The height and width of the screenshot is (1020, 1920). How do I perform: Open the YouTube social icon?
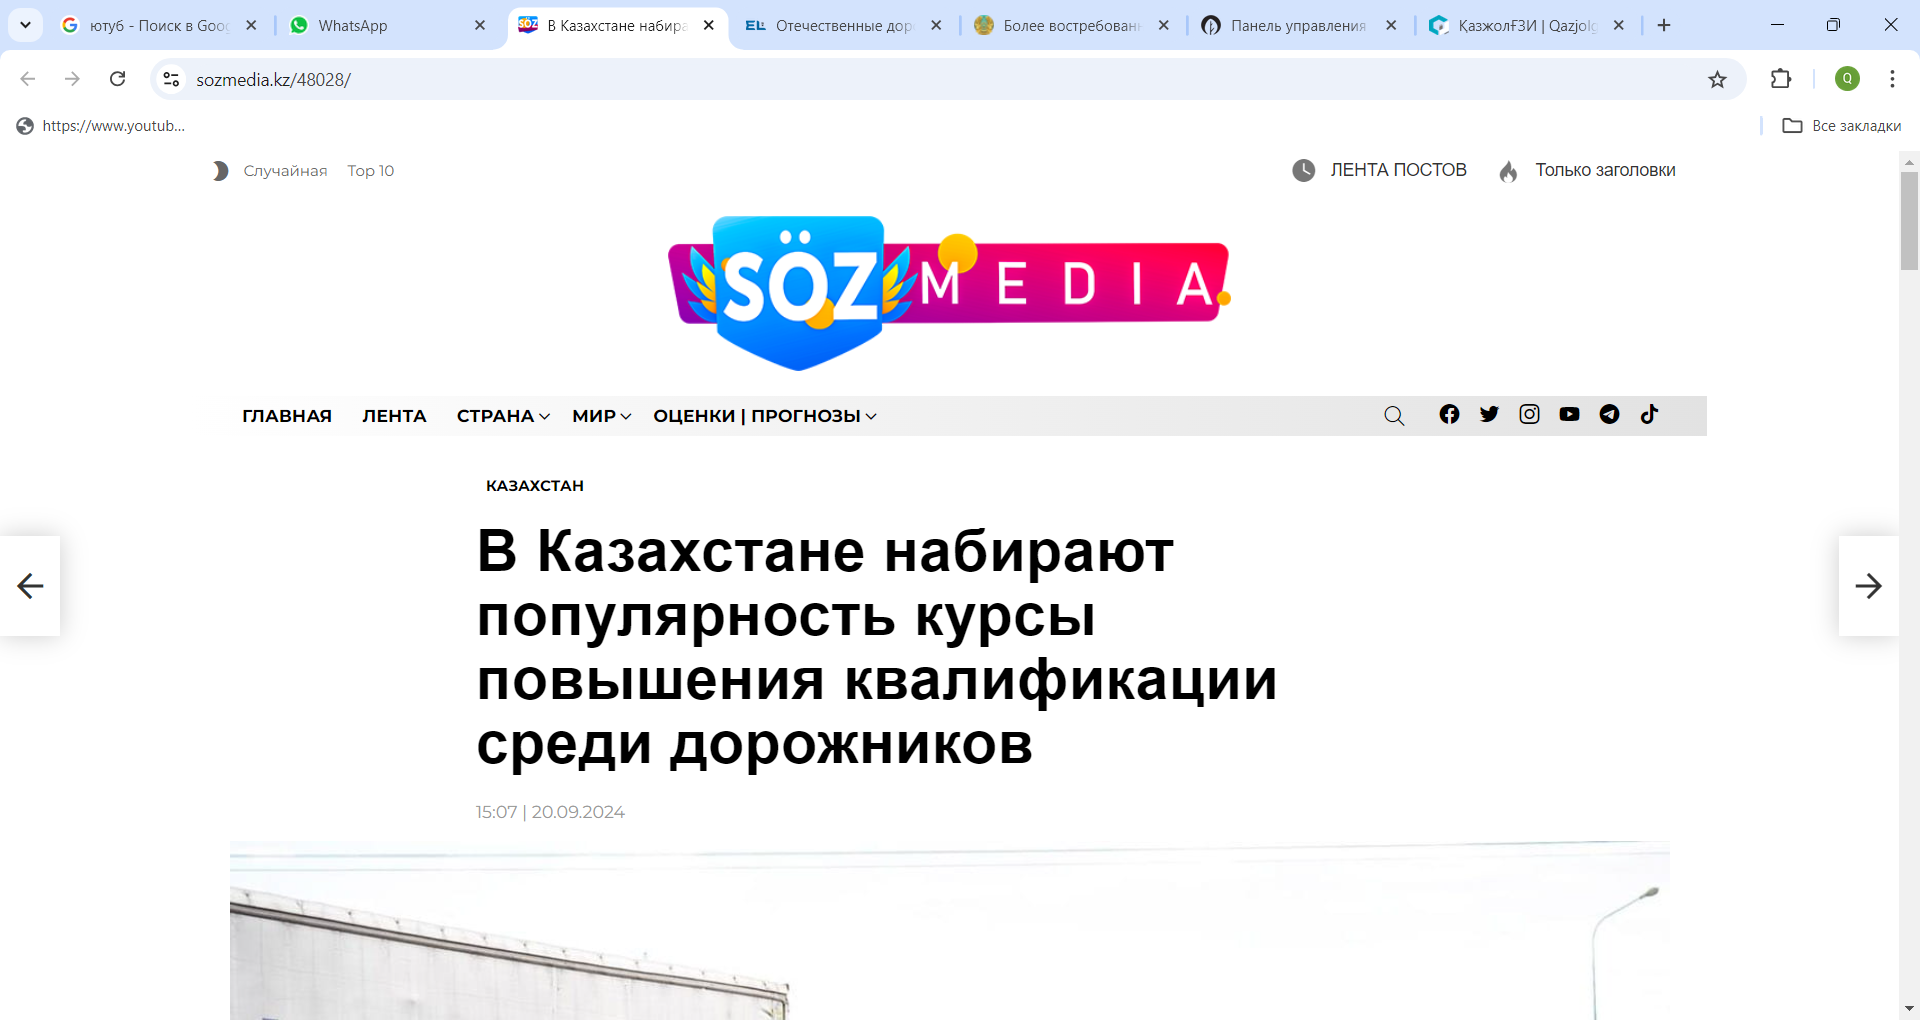coord(1569,415)
